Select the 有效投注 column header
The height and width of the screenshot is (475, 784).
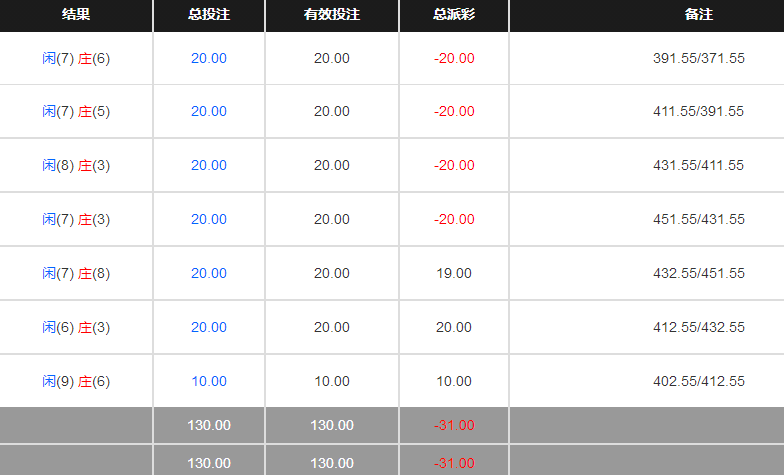(331, 15)
